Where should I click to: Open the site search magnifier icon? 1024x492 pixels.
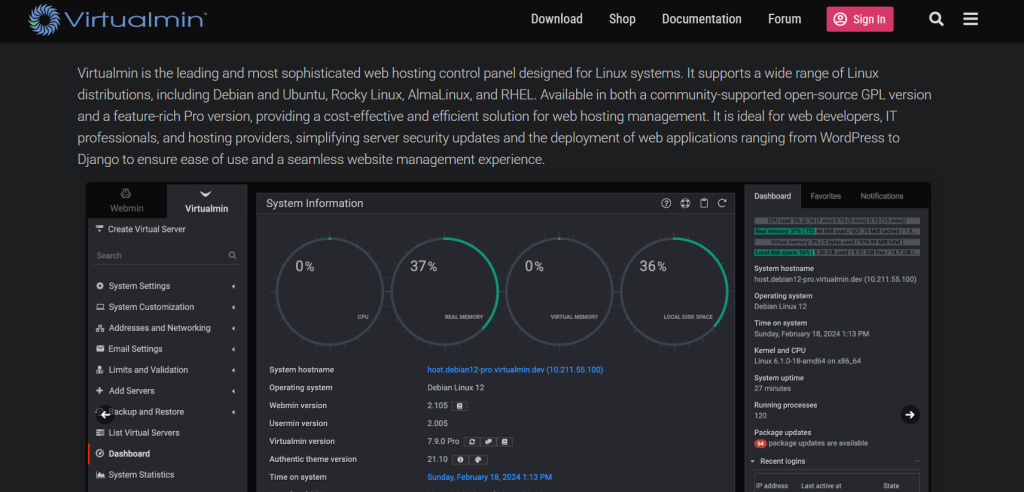936,19
